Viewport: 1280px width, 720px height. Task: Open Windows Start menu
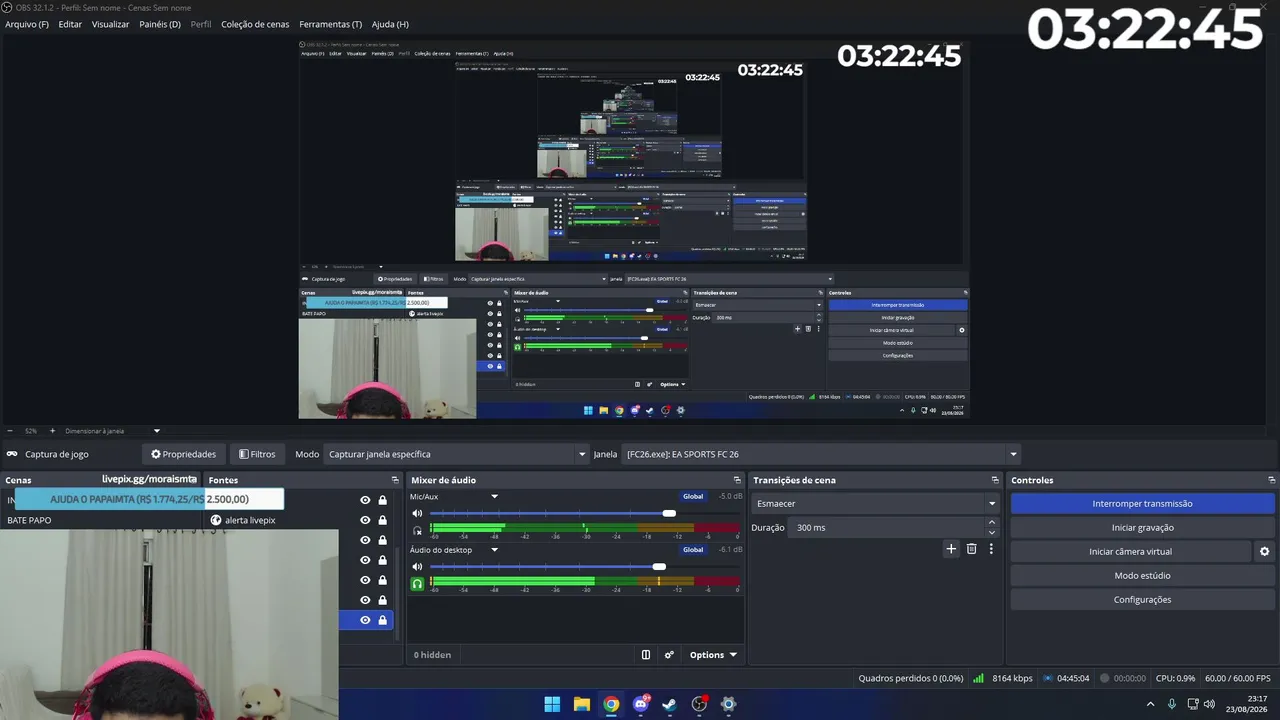click(552, 704)
